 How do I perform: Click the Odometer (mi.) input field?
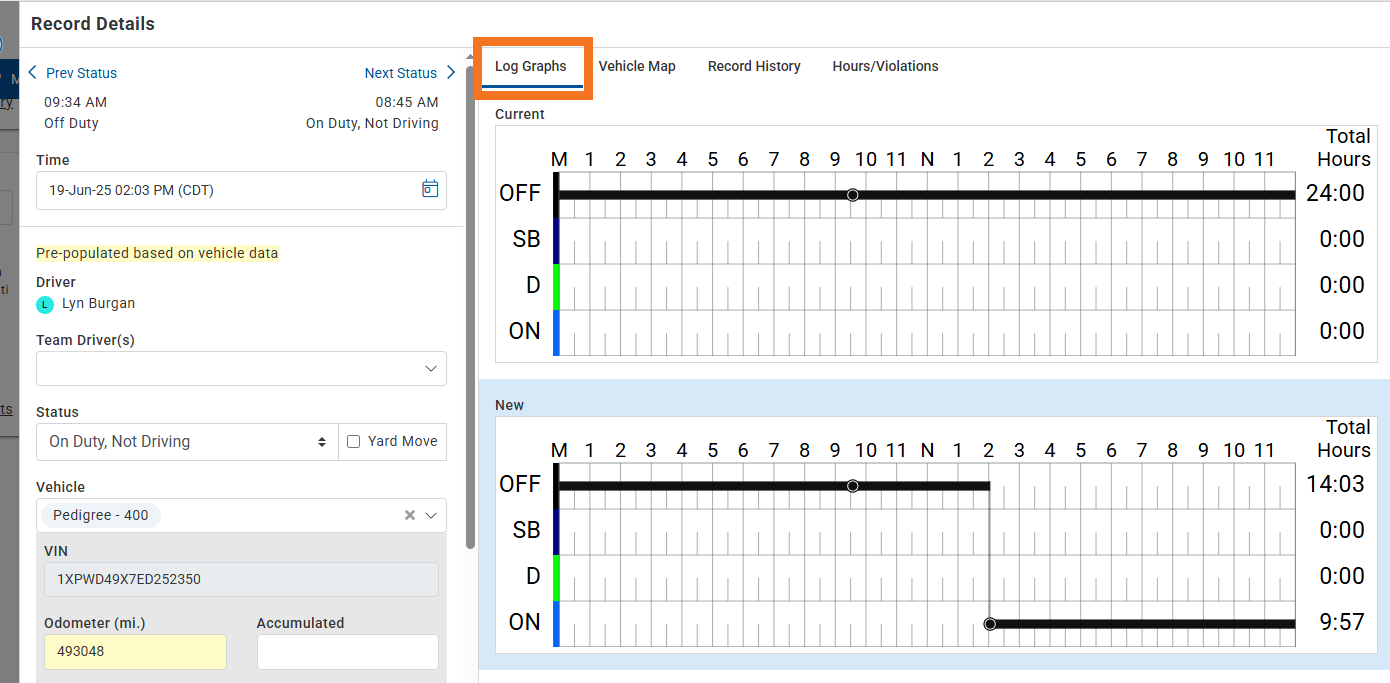pyautogui.click(x=135, y=651)
